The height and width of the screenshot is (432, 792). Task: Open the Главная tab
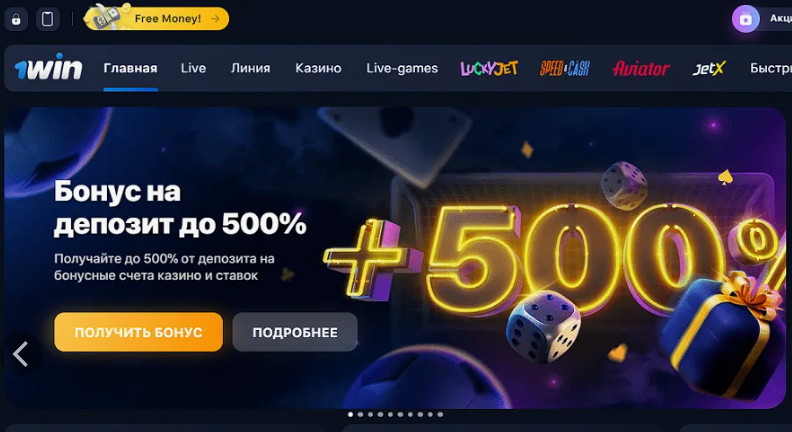(x=130, y=68)
